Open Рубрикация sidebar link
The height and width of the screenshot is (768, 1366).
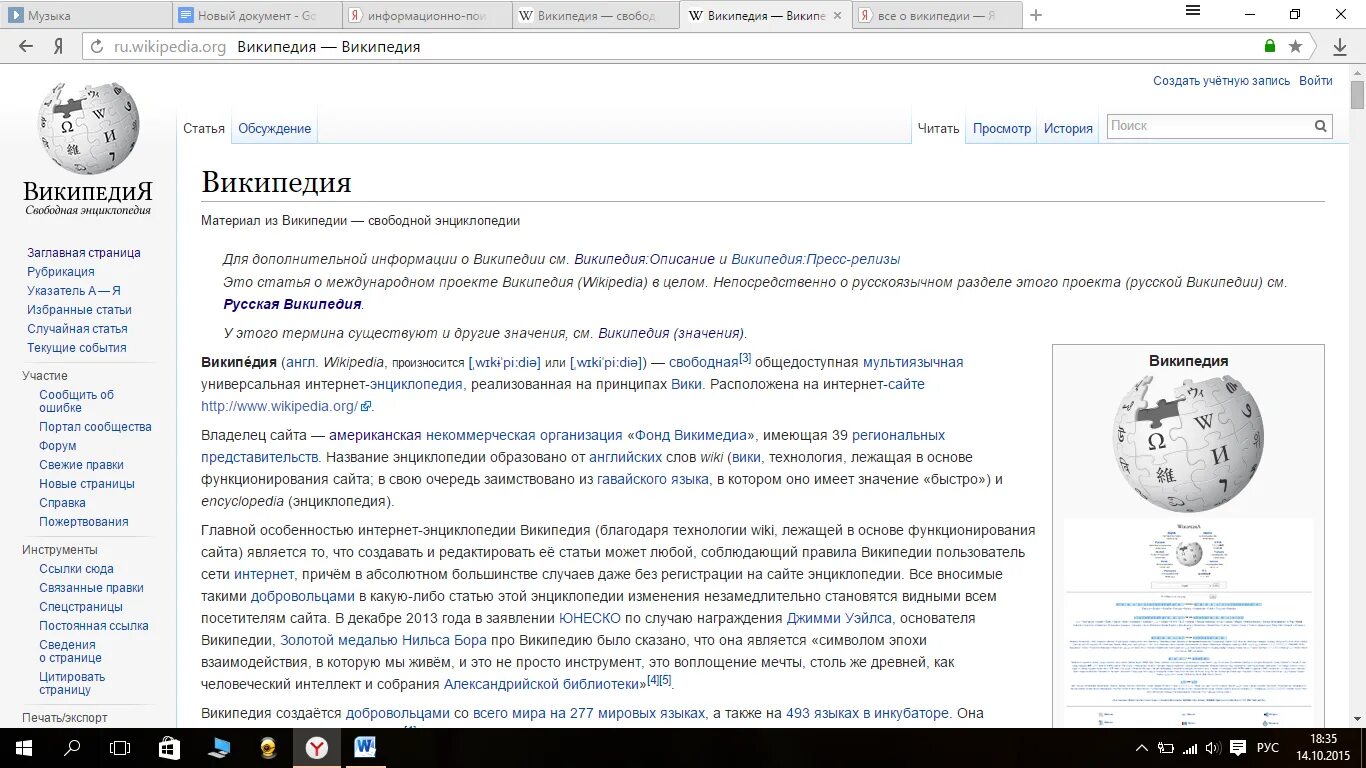click(61, 272)
